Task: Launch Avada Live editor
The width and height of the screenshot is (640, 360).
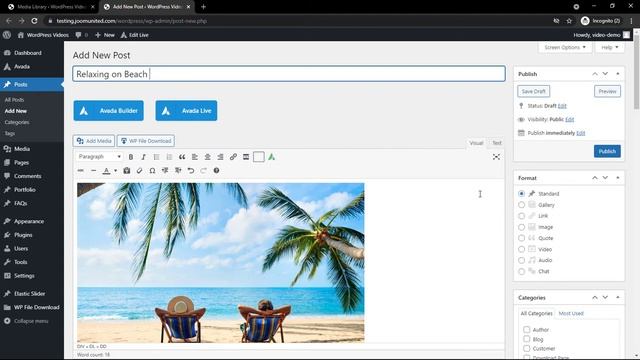Action: (x=186, y=111)
